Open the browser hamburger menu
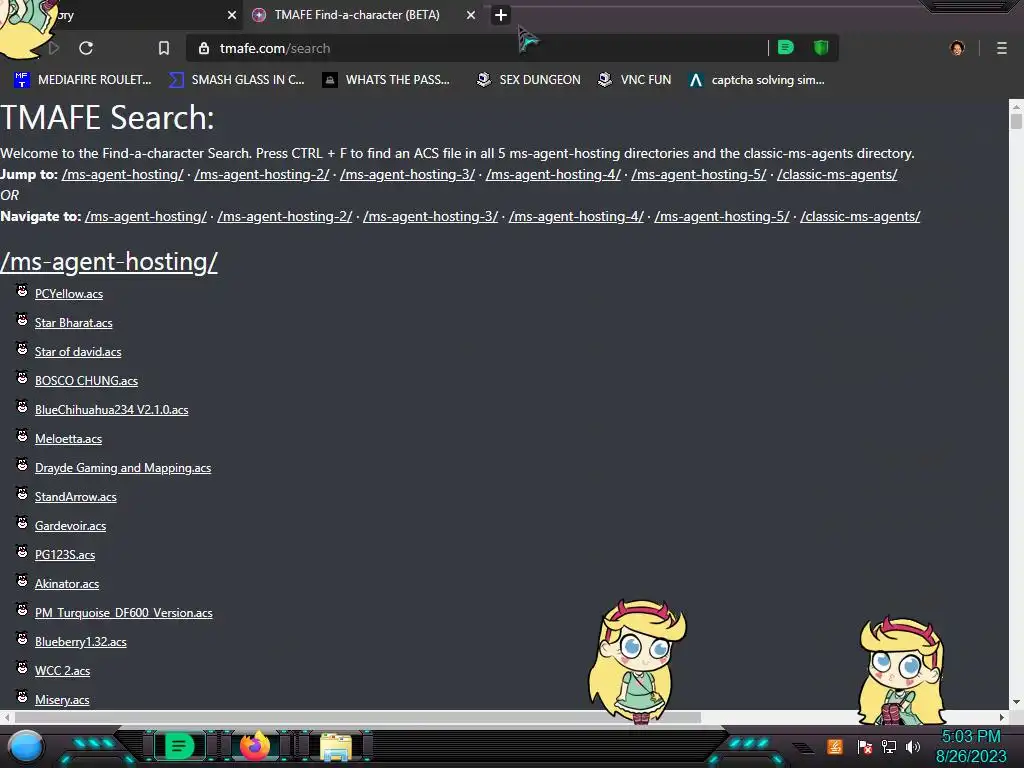The height and width of the screenshot is (768, 1024). tap(1001, 48)
